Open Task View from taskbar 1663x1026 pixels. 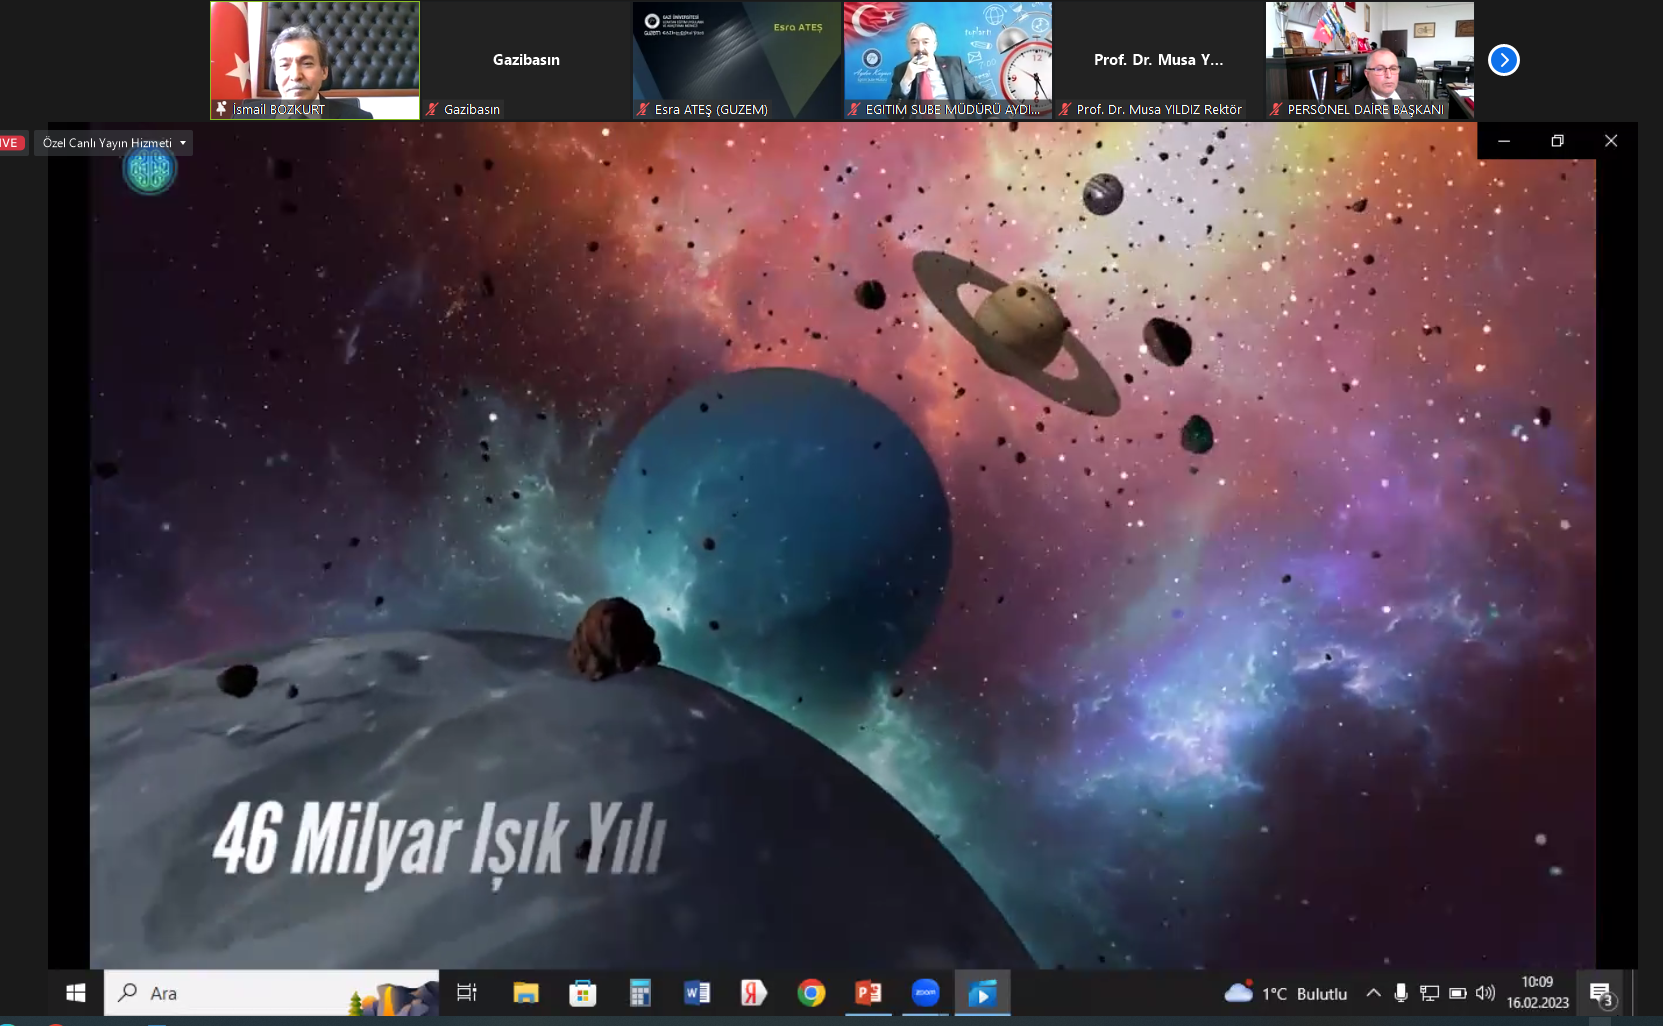467,993
